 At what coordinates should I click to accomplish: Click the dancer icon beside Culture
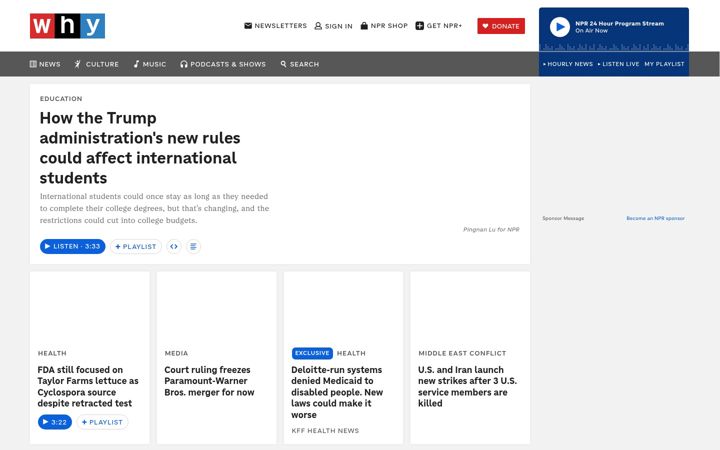point(78,64)
